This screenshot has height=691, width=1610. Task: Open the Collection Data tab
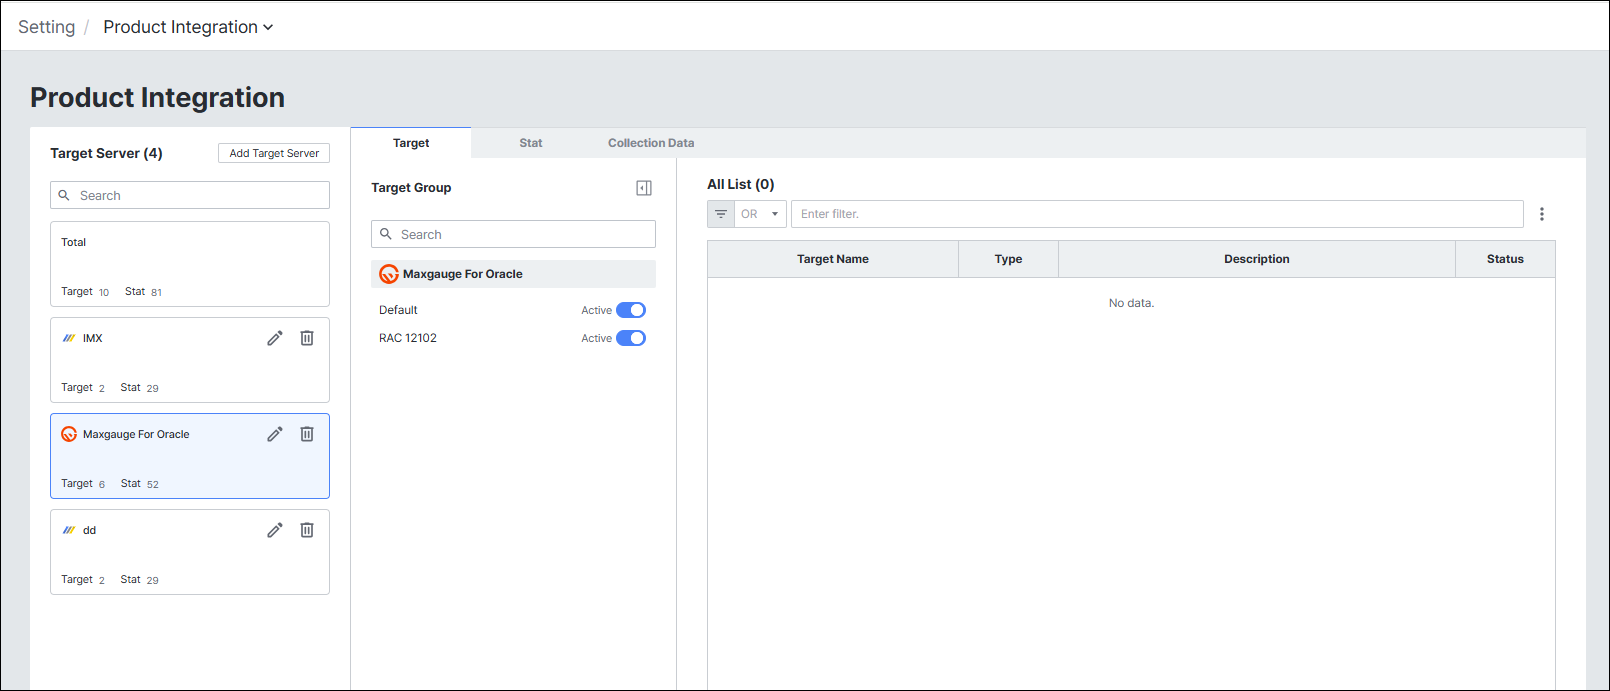651,143
